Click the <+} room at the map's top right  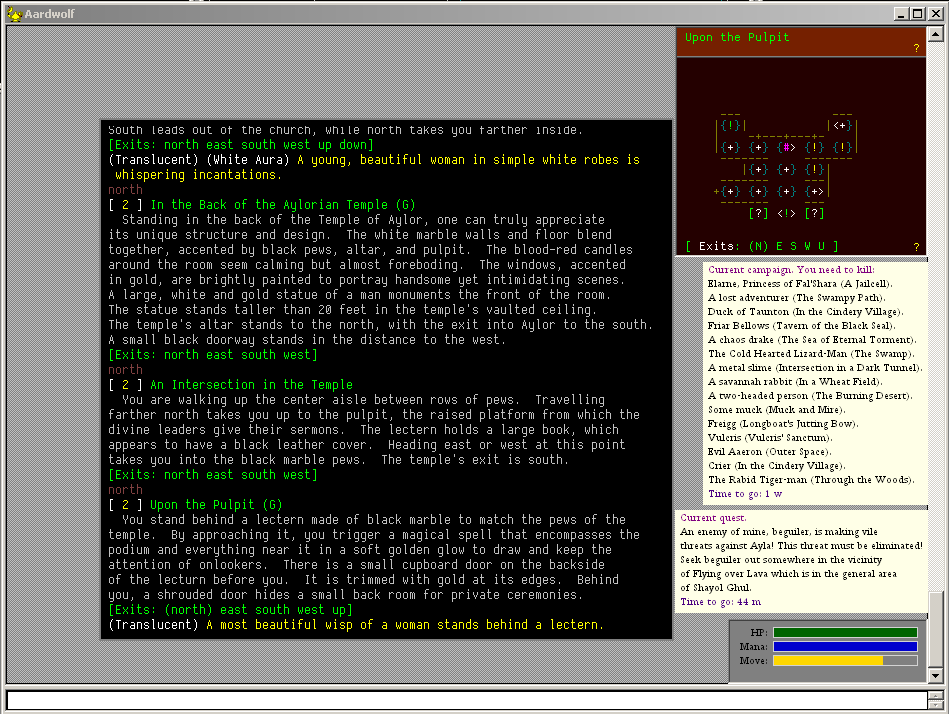tap(842, 126)
